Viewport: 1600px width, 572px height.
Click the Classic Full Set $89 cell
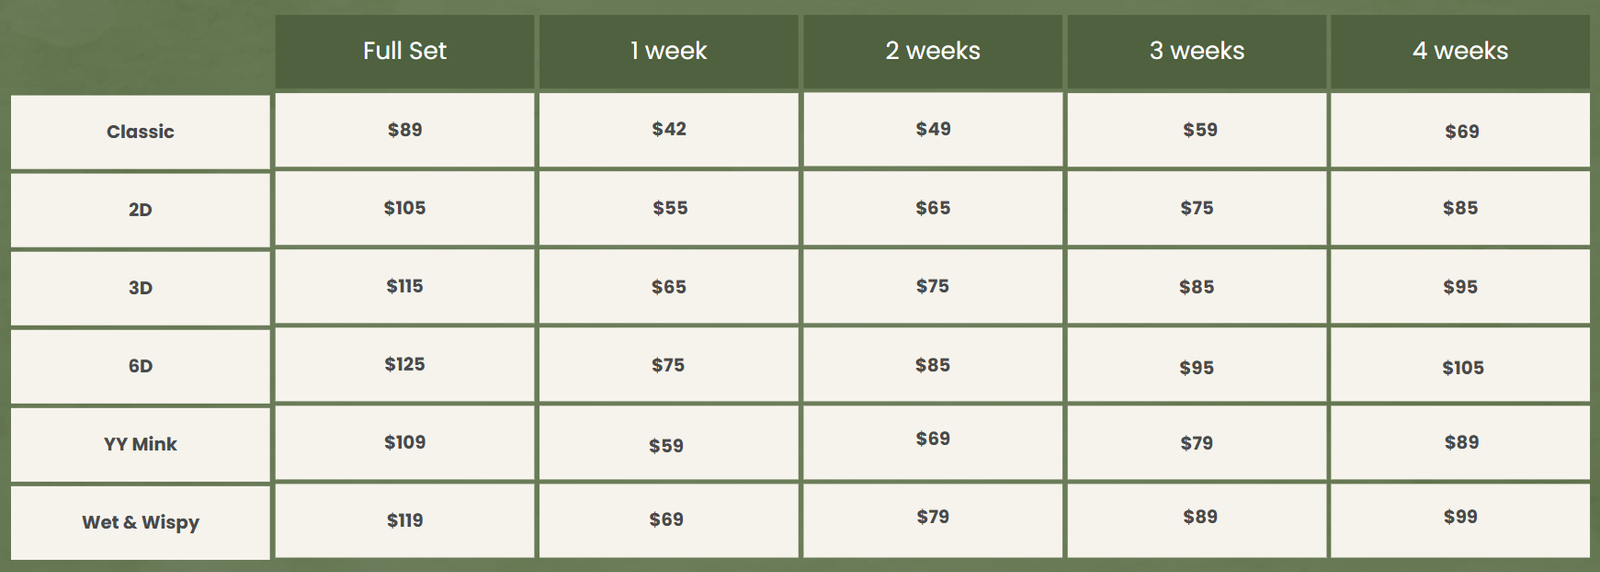click(405, 130)
